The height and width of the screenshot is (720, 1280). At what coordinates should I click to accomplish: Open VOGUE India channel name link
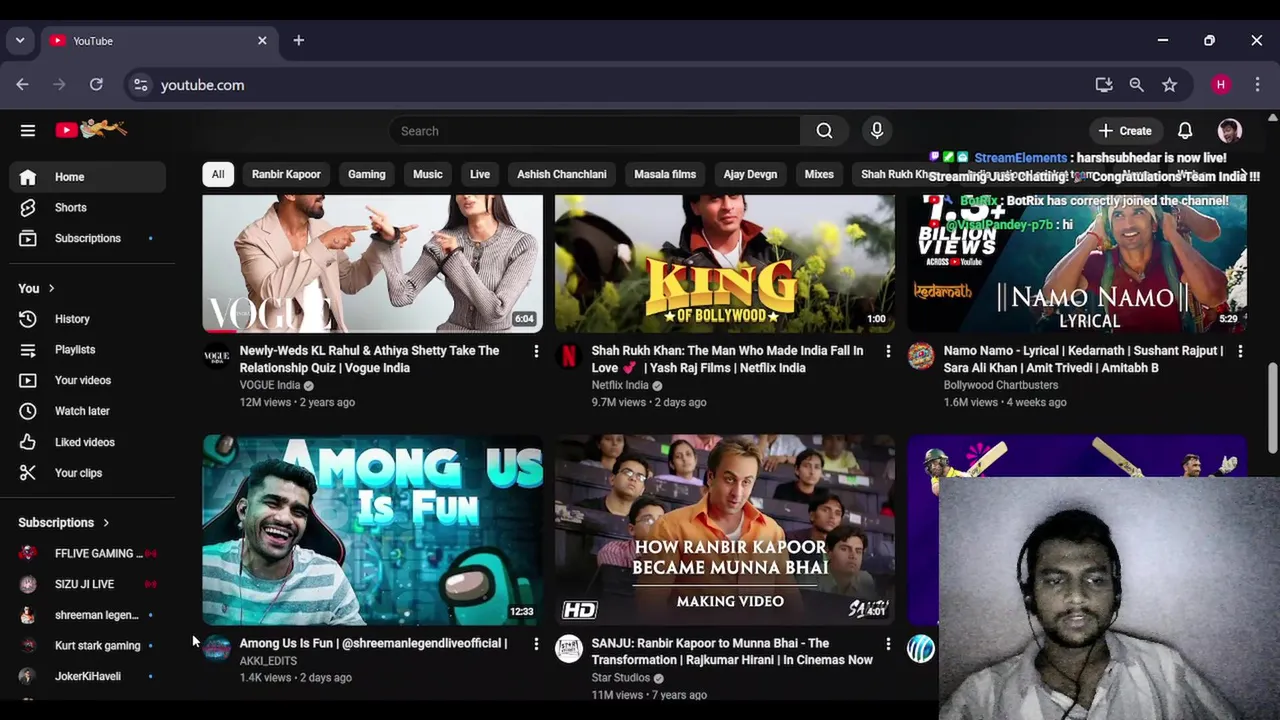270,385
